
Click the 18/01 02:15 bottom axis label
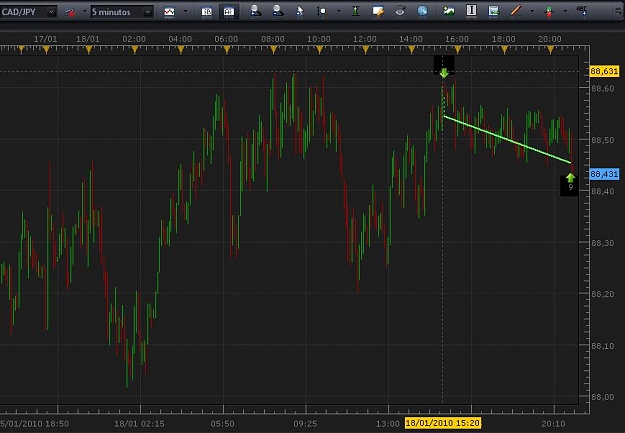[x=140, y=424]
